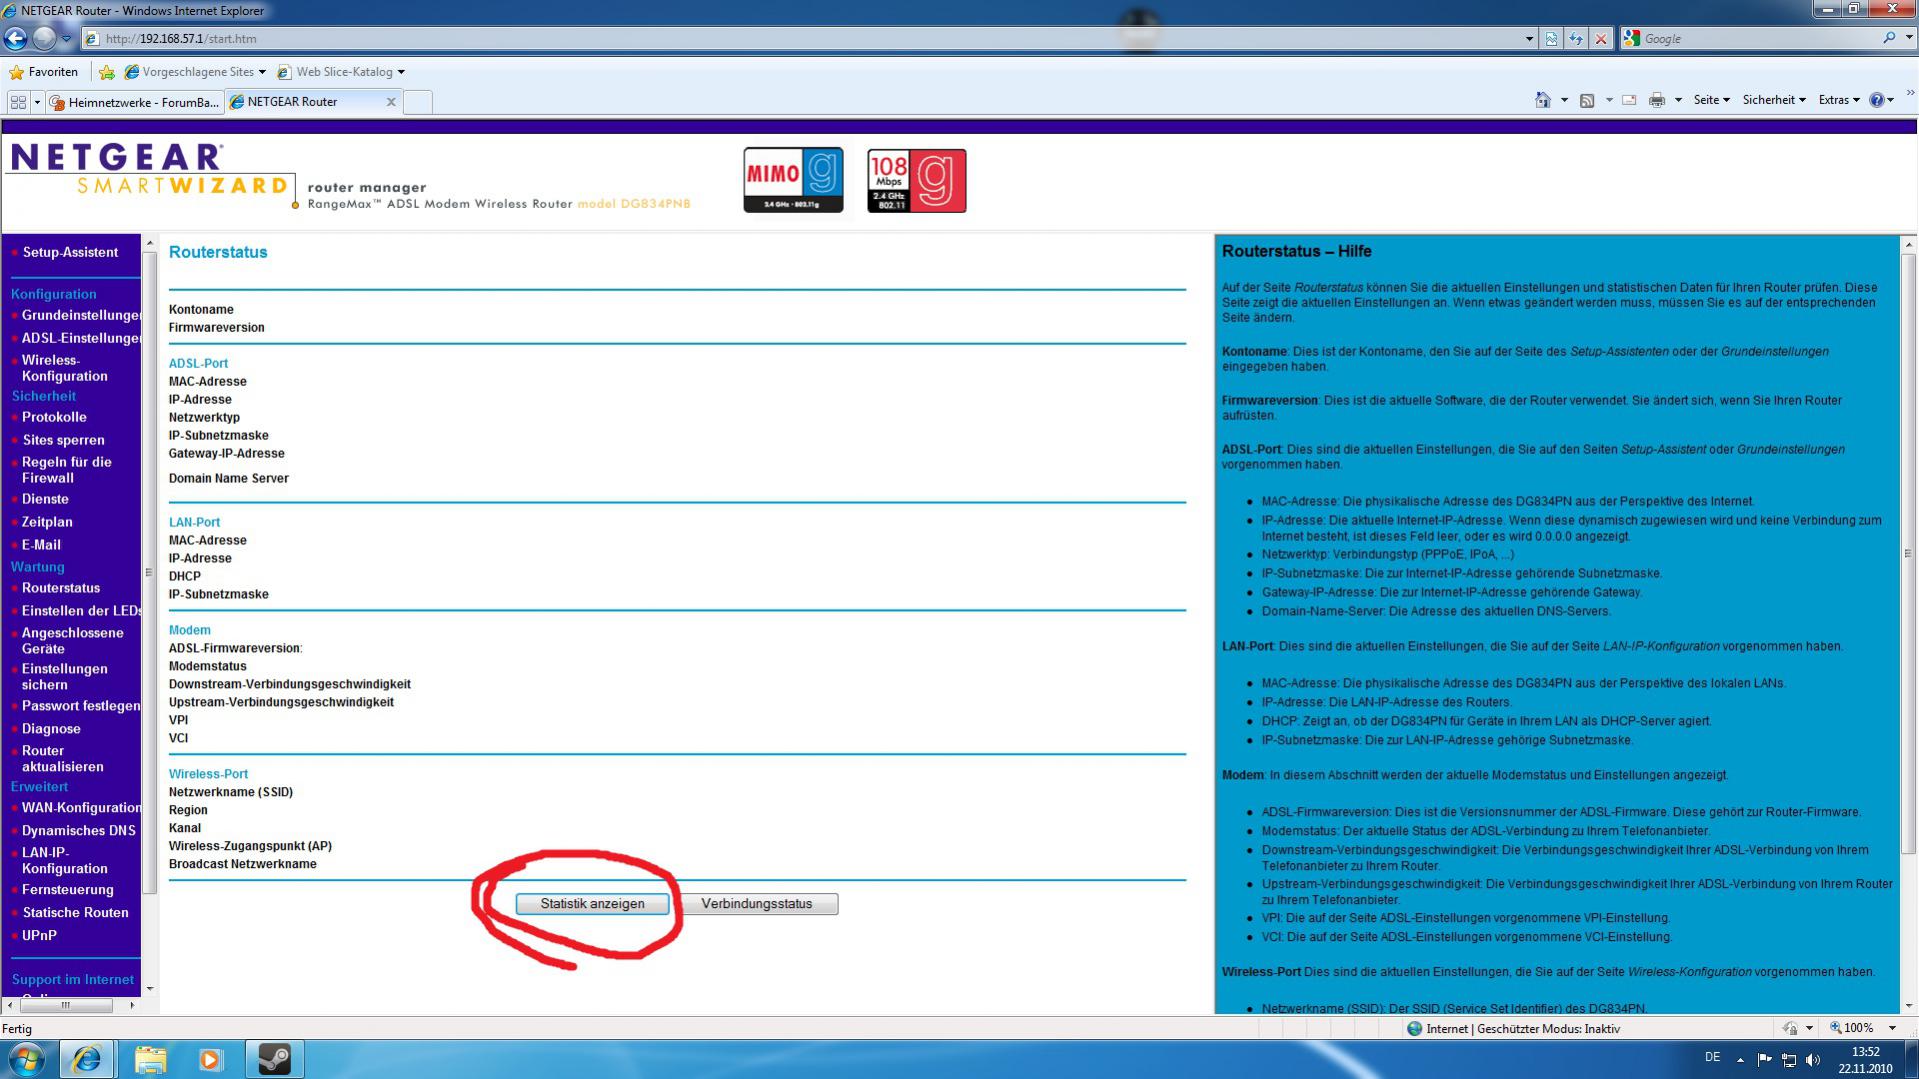Go back with the browser Back arrow
The image size is (1919, 1079).
pyautogui.click(x=15, y=38)
